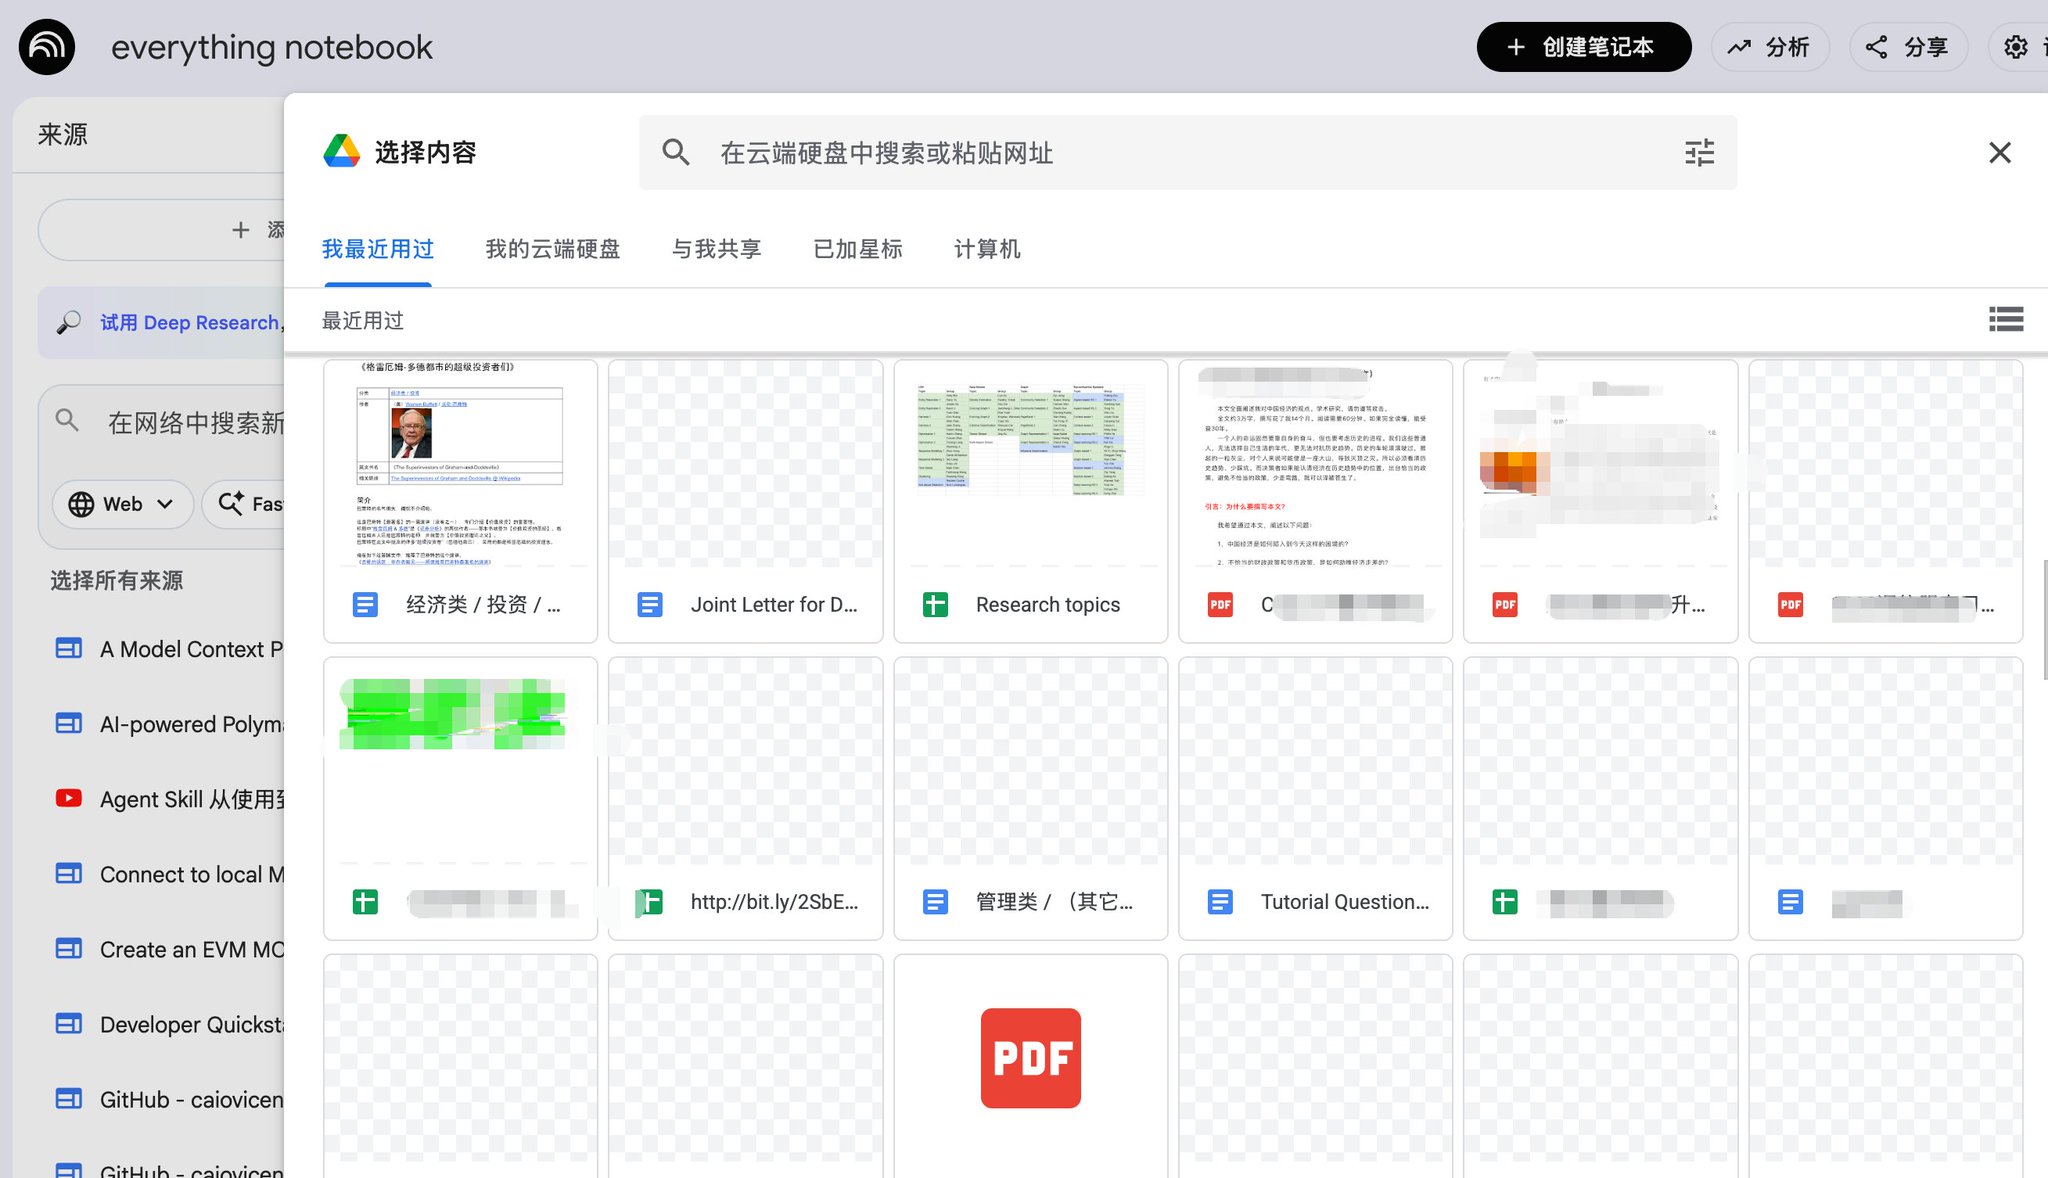Open the AI-powered Polym source
2048x1178 pixels.
(x=191, y=725)
